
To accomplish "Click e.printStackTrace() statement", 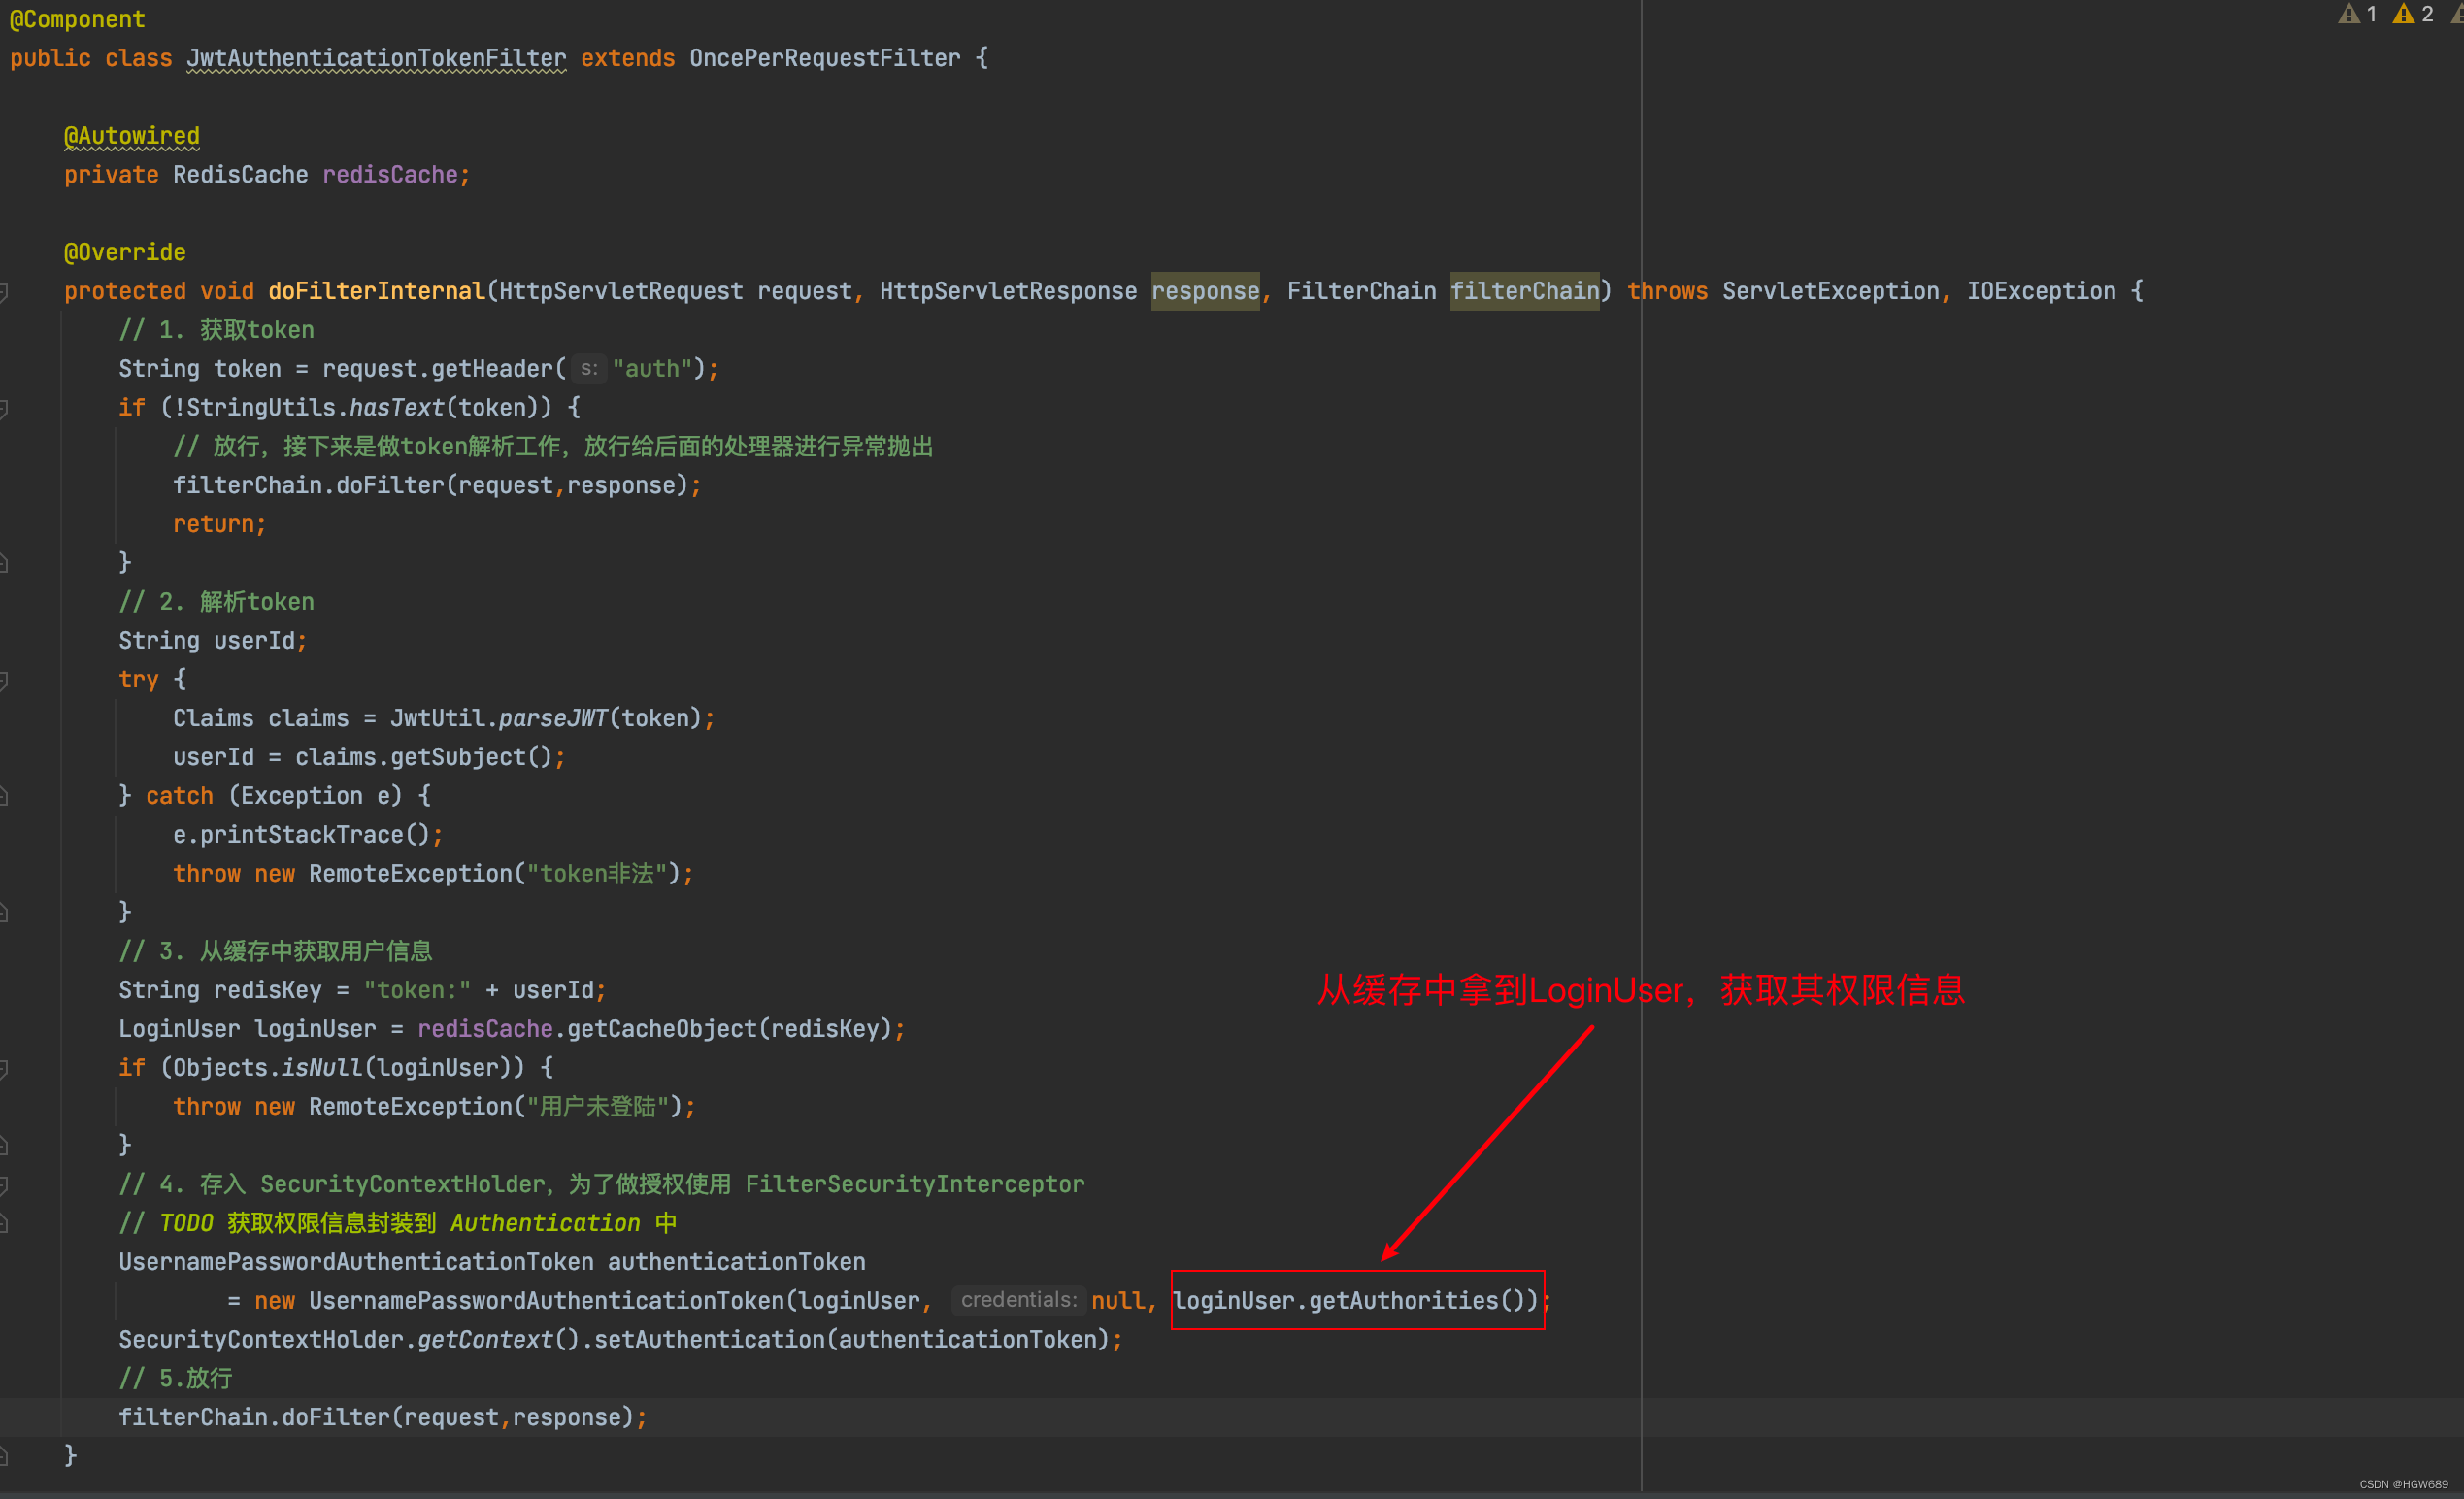I will 308,835.
